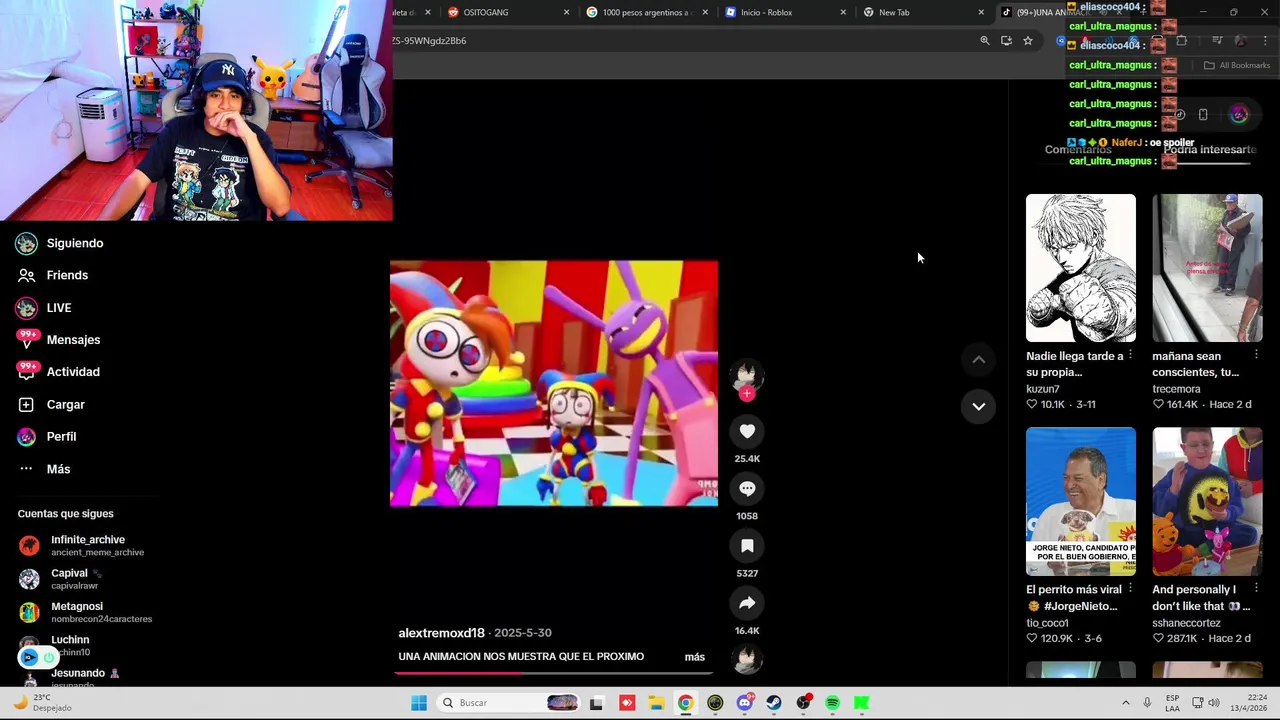
Task: Bookmark this page with the star icon
Action: tap(1028, 41)
